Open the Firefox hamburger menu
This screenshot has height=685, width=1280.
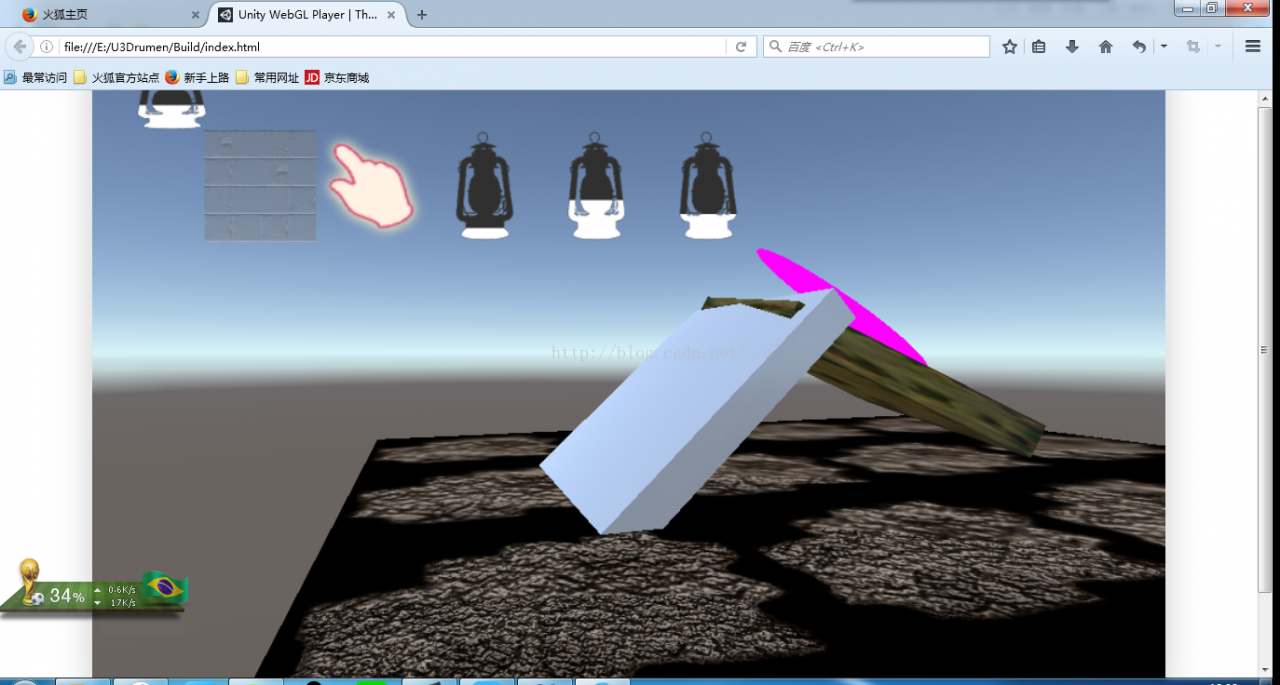(x=1252, y=47)
